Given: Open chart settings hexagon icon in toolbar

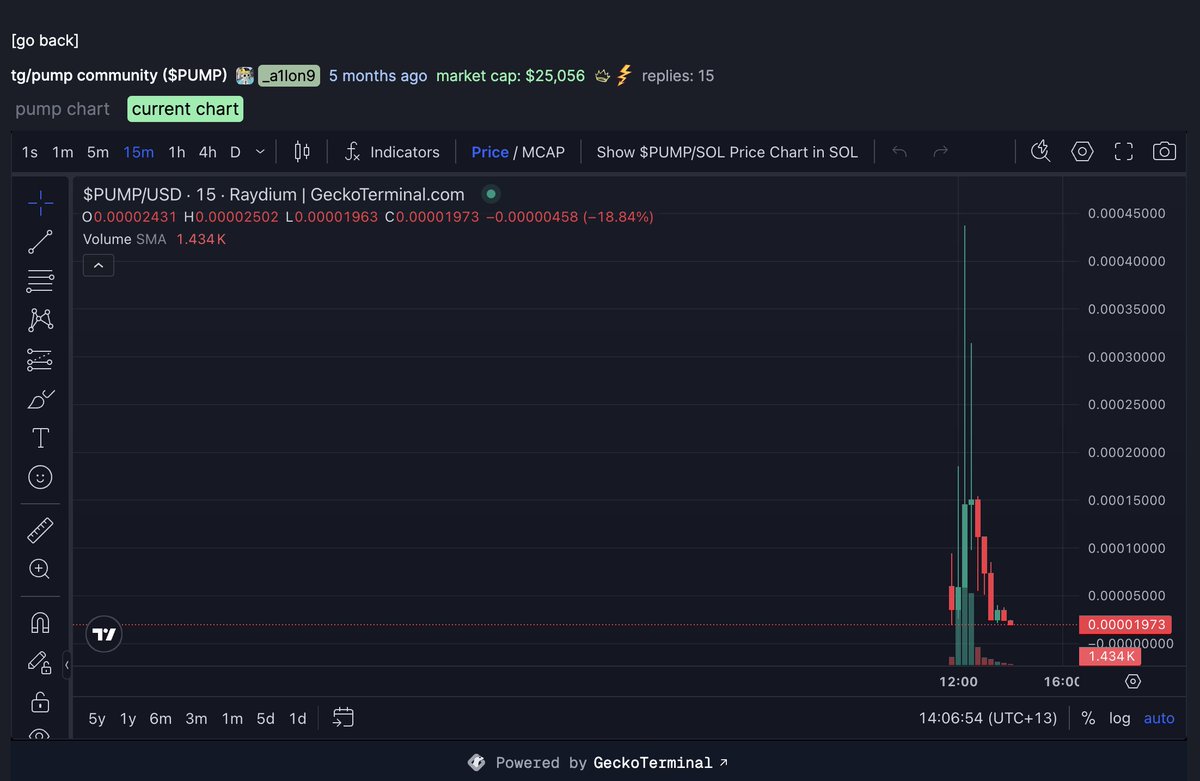Looking at the screenshot, I should (x=1082, y=152).
